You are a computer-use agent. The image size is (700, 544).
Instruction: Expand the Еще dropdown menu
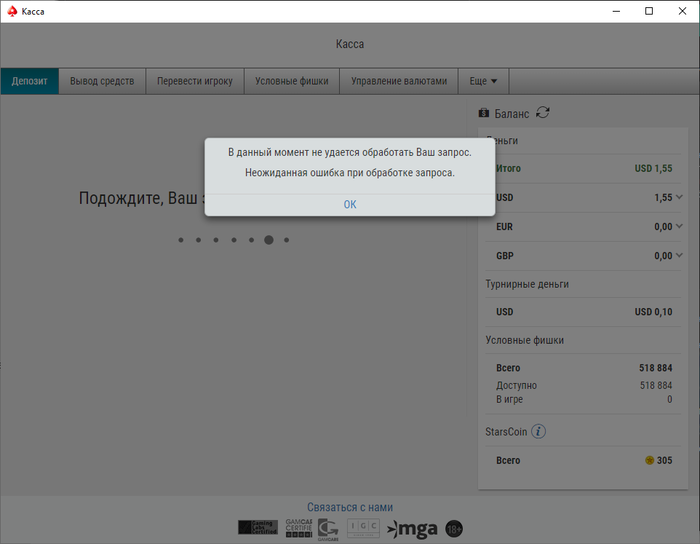pos(483,81)
